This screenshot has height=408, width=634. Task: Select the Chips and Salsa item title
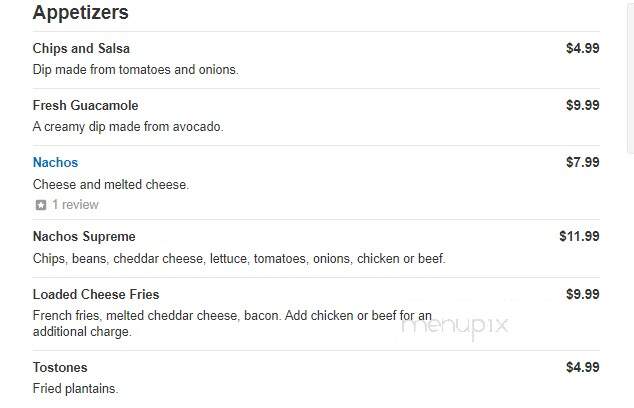pos(81,49)
